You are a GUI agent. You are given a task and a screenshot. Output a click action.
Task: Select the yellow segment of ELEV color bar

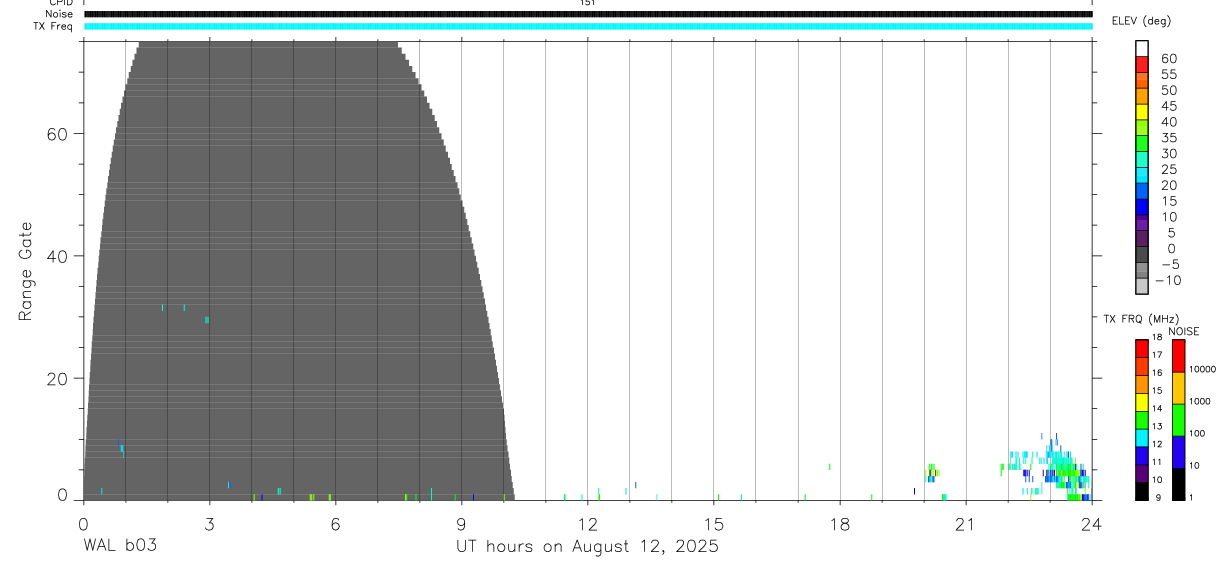(1142, 112)
